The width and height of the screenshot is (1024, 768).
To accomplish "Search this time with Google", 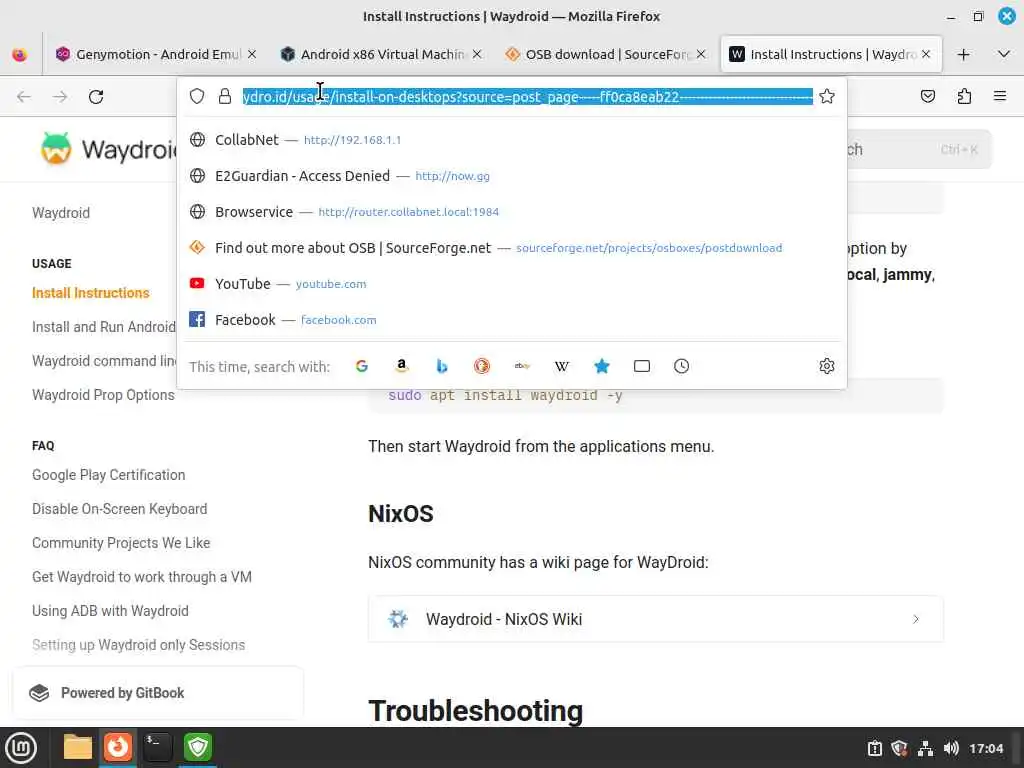I will (x=362, y=366).
